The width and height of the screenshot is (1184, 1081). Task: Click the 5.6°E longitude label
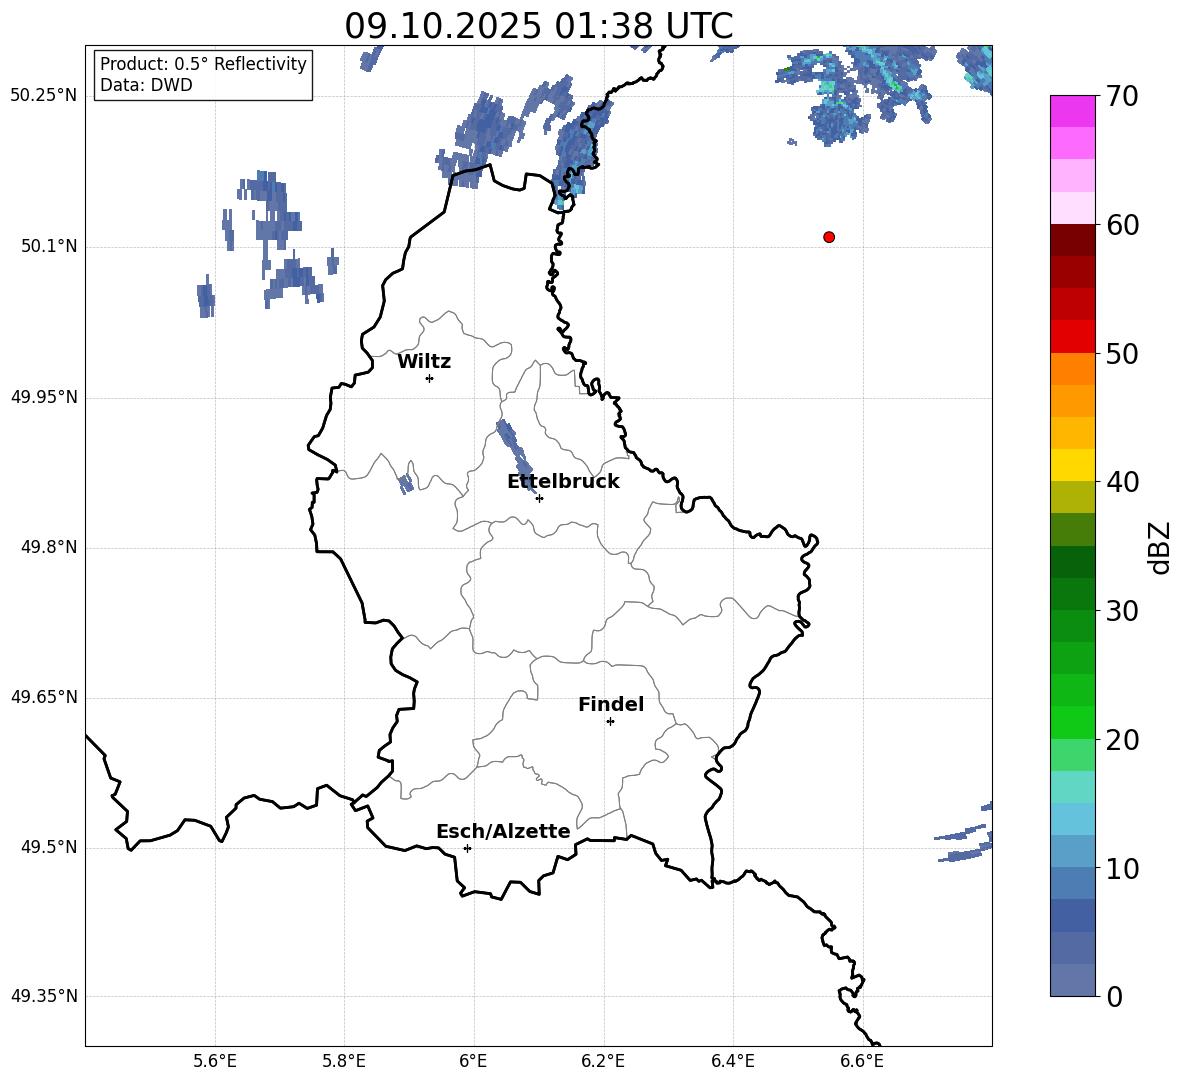tap(215, 1061)
